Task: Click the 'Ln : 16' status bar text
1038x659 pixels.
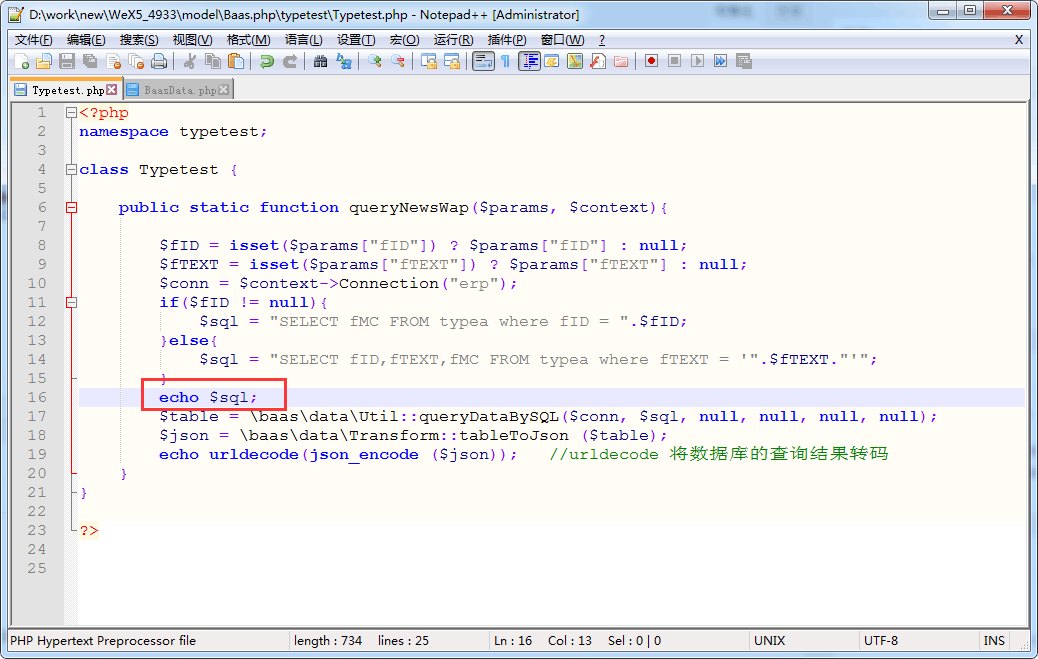Action: 513,640
